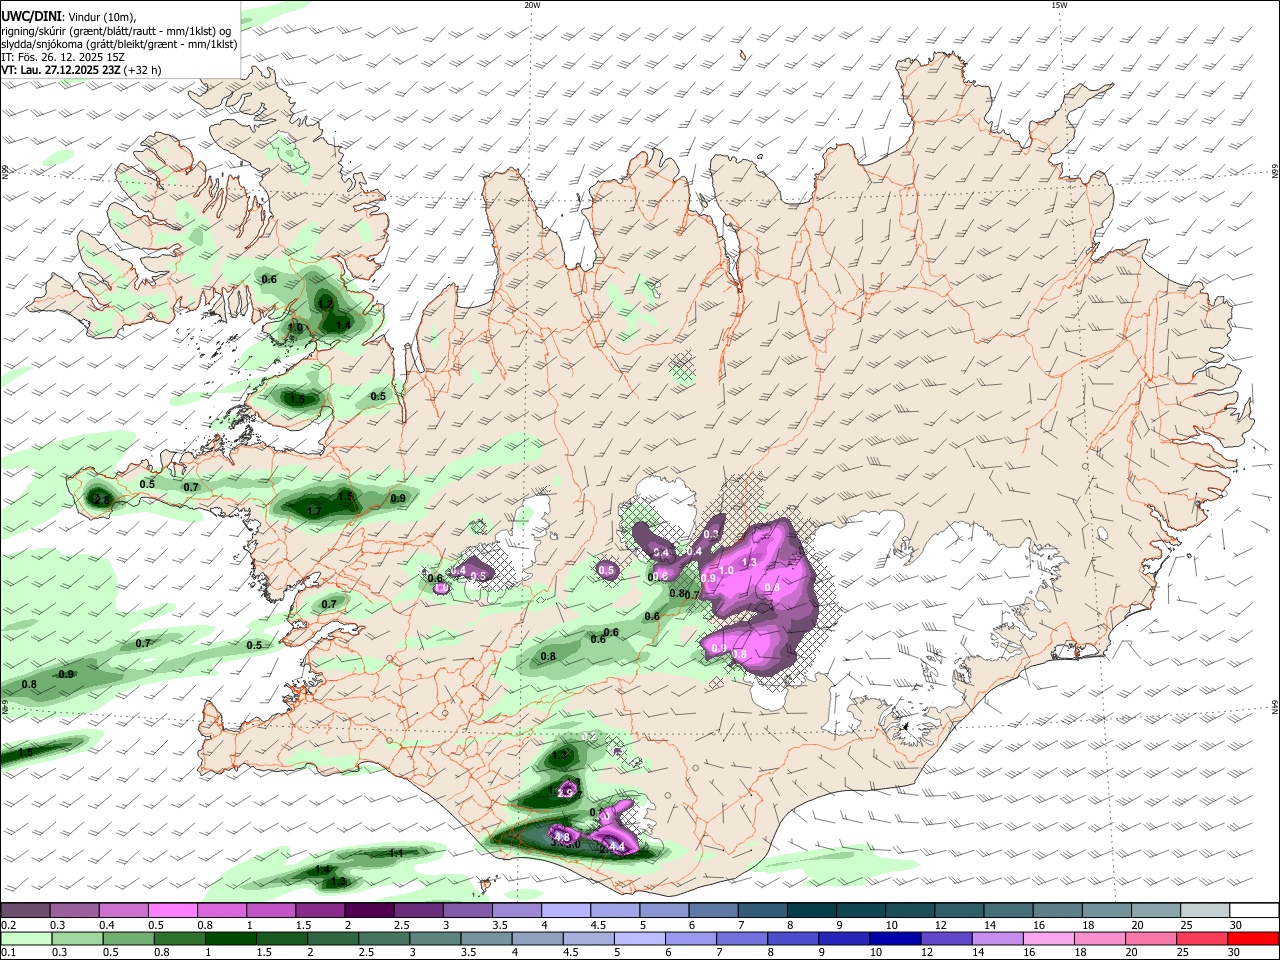
Task: Click the dull purple swatch between 0.2 and 0.3
Action: [26, 911]
